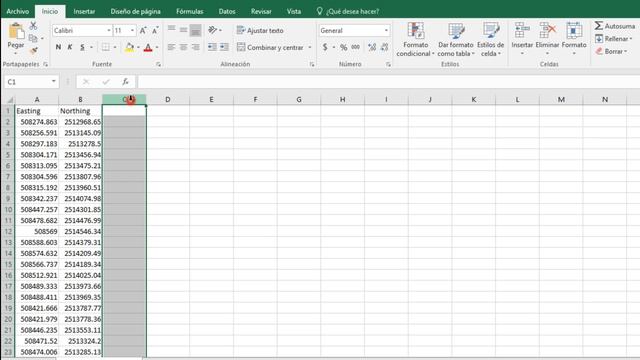
Task: Click the Select All corner triangle
Action: [9, 100]
